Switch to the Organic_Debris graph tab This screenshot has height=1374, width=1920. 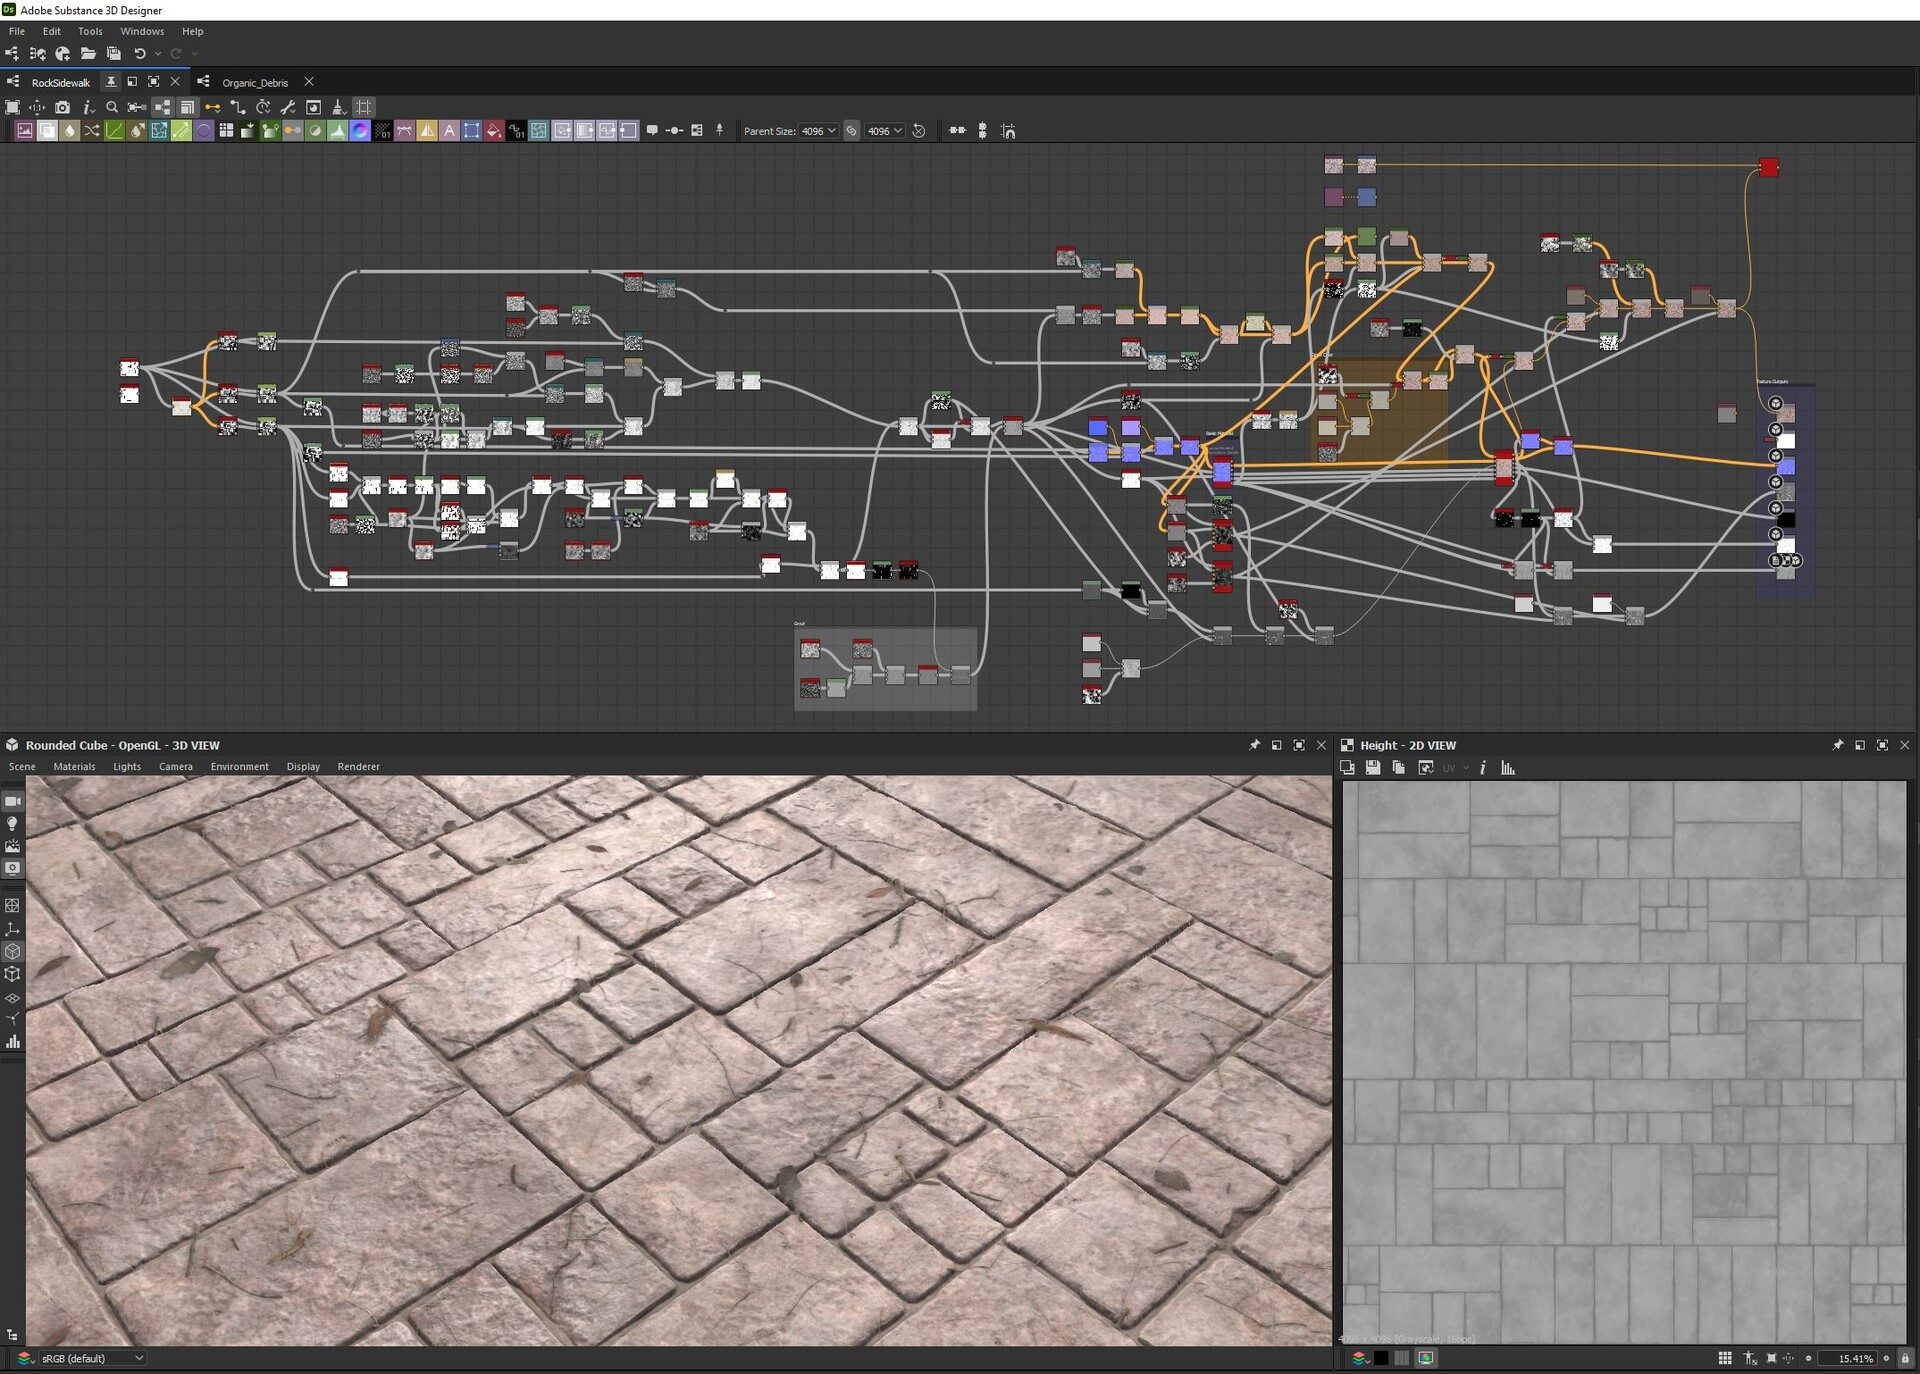tap(255, 82)
